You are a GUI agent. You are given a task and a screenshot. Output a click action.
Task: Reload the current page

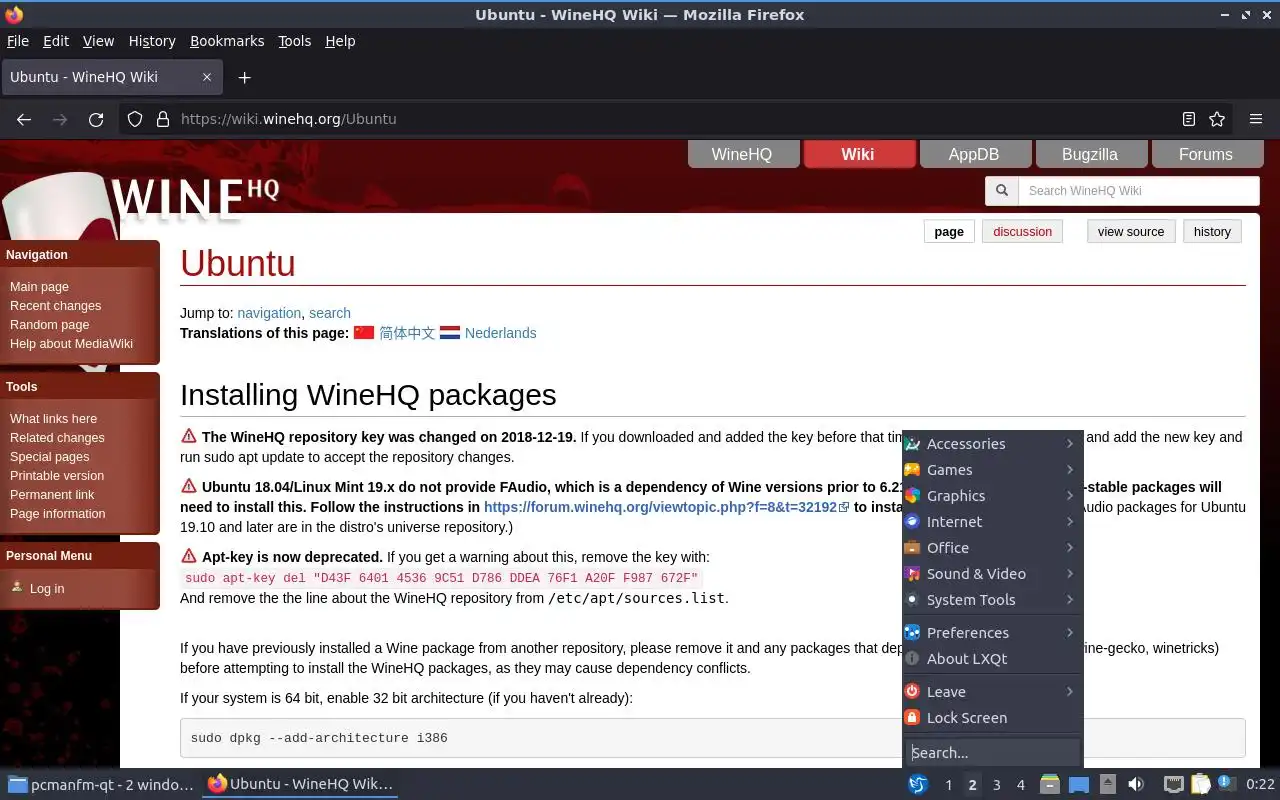click(x=96, y=119)
